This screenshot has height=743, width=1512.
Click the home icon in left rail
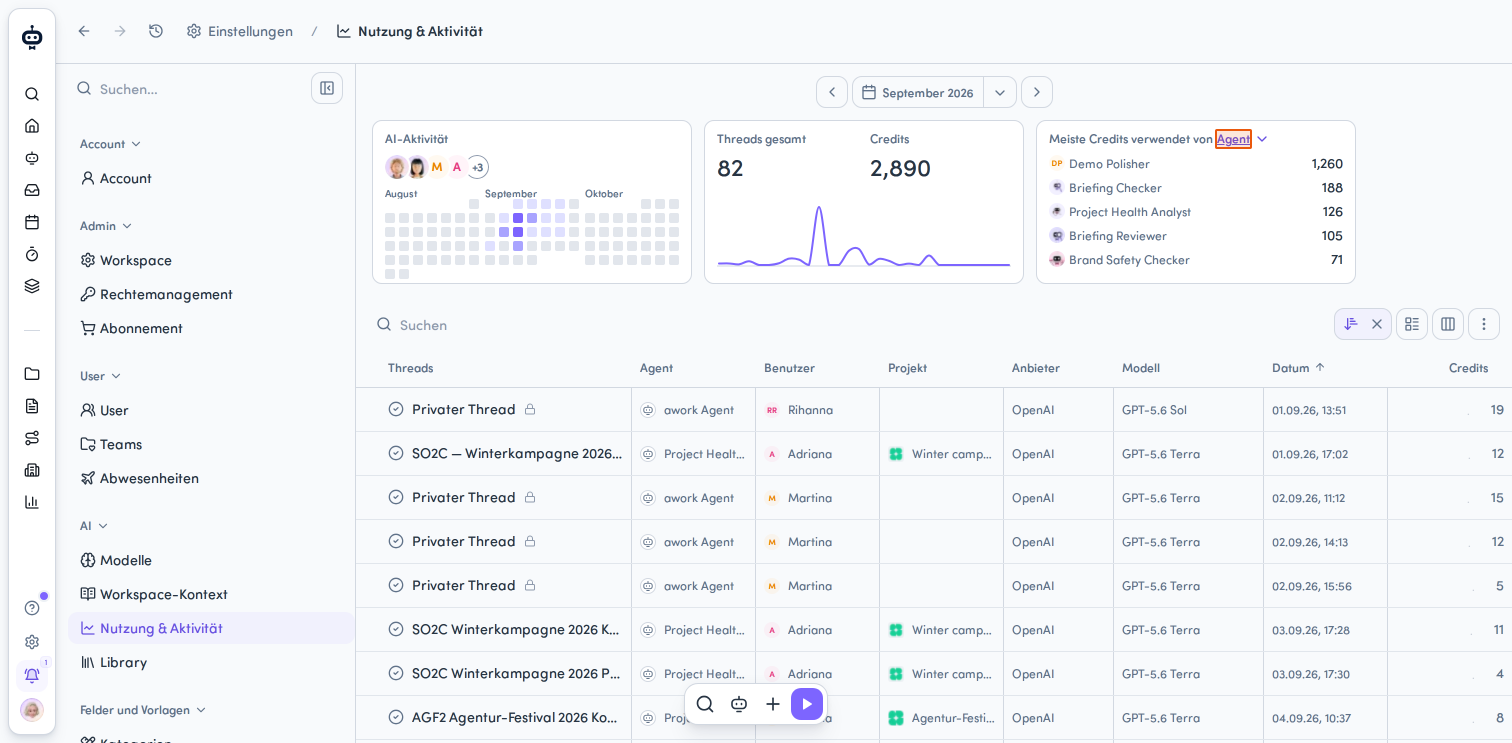coord(32,126)
